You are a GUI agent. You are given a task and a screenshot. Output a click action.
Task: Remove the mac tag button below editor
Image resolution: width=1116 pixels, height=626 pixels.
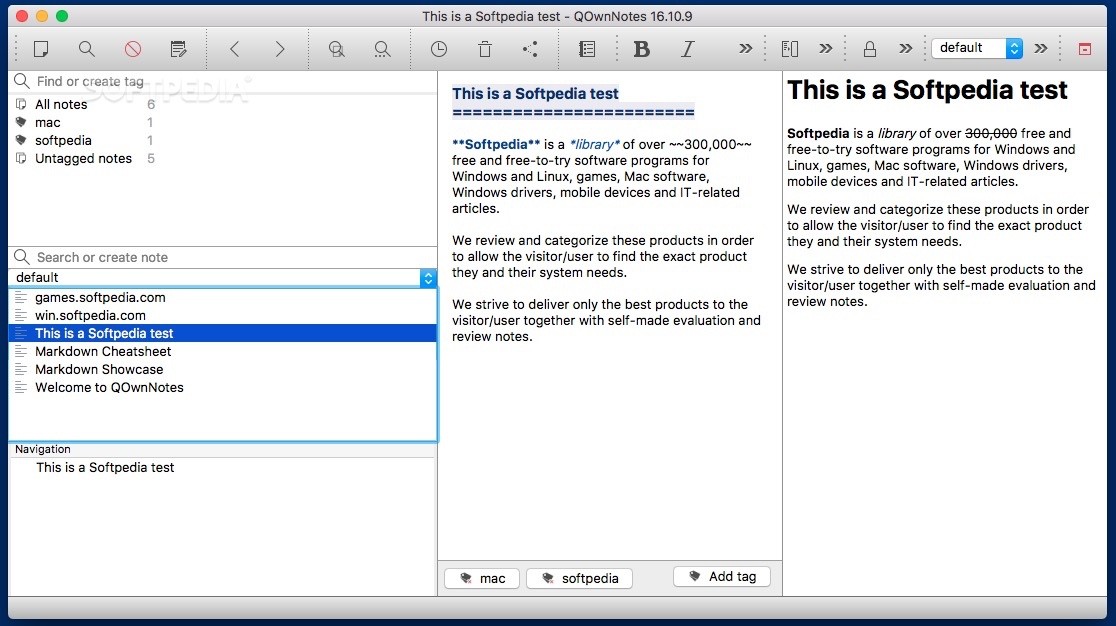[482, 578]
